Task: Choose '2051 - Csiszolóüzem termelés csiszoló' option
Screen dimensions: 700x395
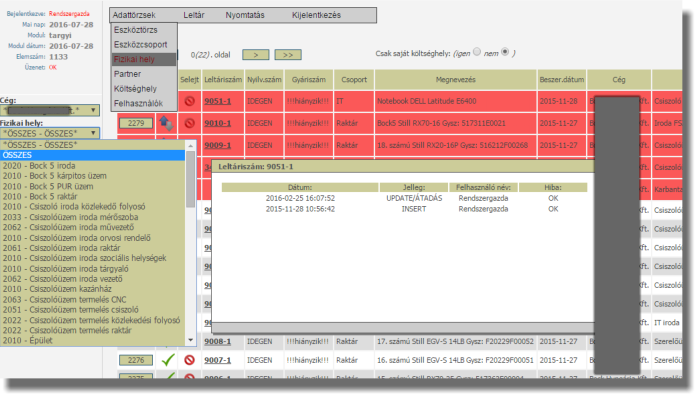Action: click(92, 310)
